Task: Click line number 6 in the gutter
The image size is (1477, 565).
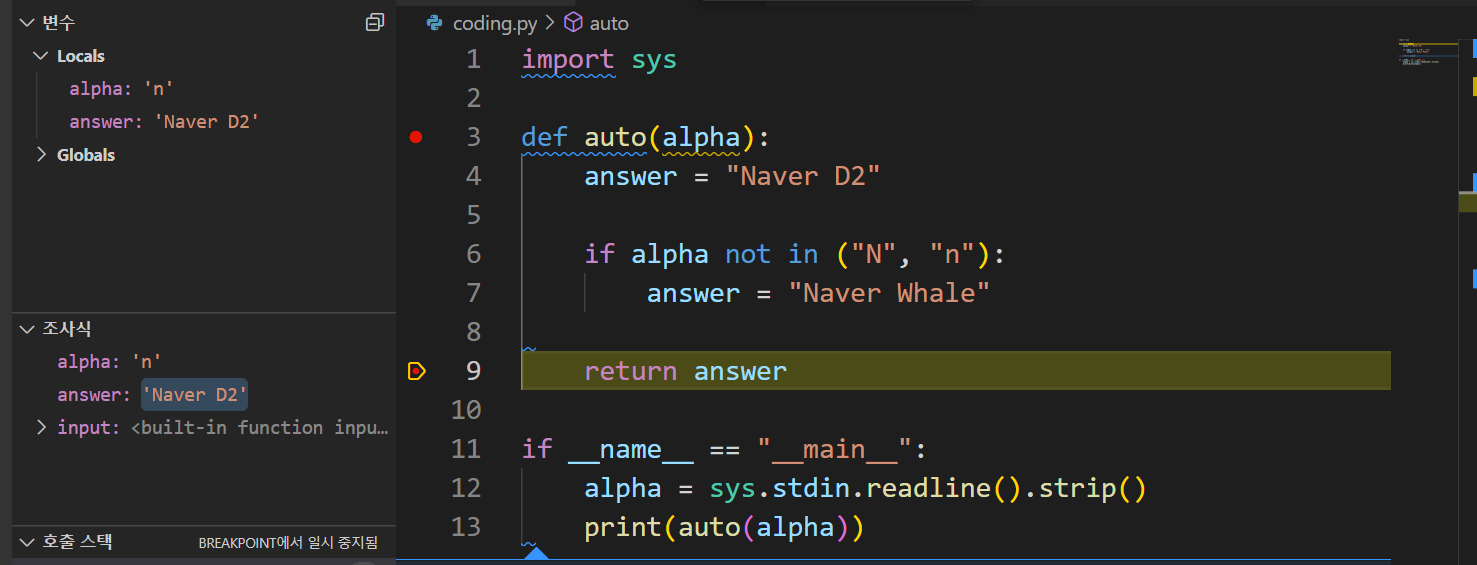Action: click(x=473, y=254)
